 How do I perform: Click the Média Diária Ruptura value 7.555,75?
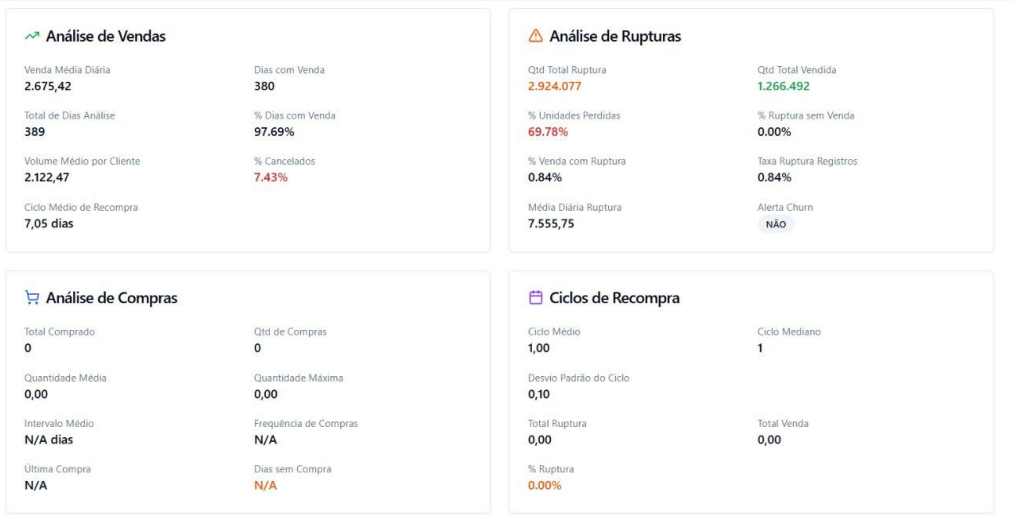coord(551,224)
